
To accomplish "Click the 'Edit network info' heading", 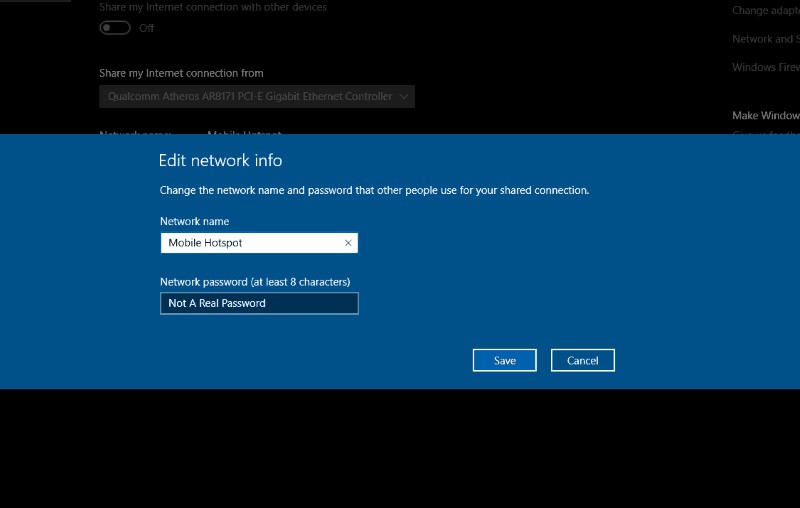I will pos(220,161).
